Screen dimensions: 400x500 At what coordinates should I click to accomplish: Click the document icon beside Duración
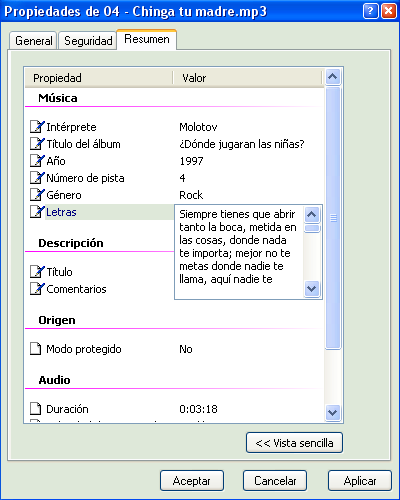36,408
